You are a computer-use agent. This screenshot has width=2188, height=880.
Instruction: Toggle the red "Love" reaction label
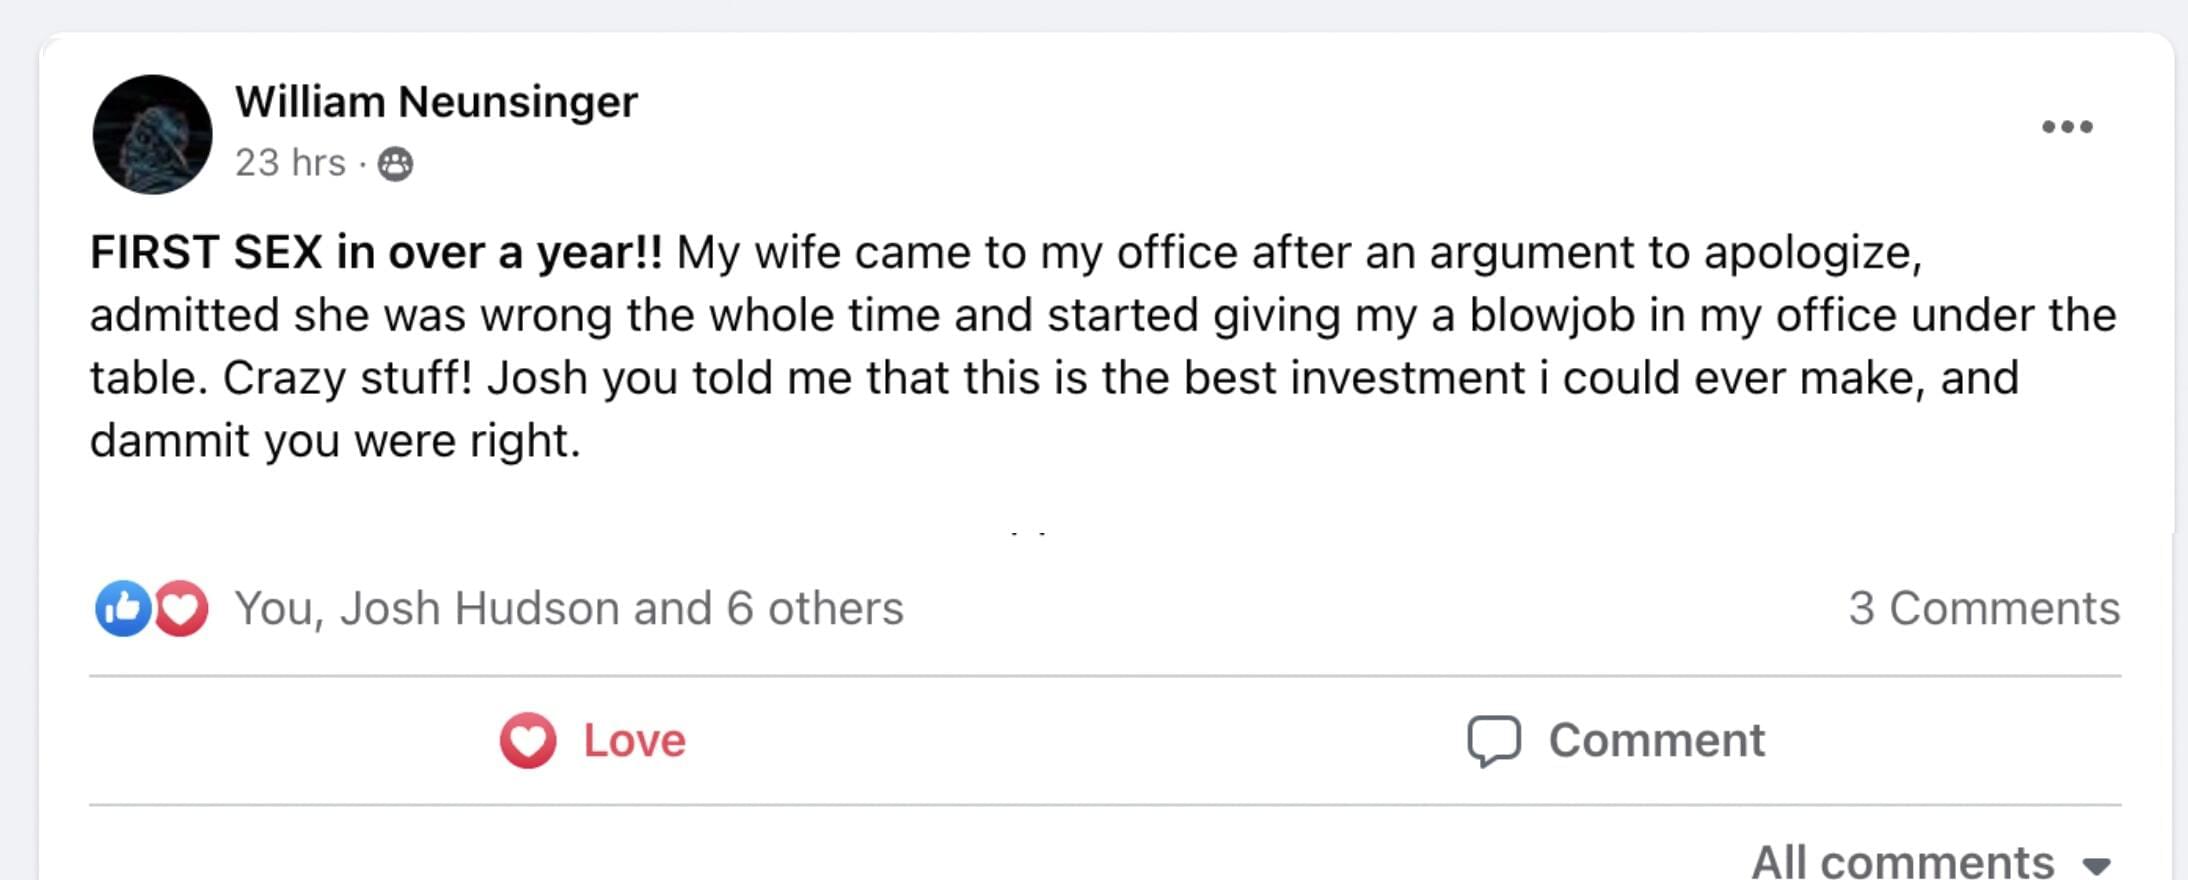coord(634,741)
